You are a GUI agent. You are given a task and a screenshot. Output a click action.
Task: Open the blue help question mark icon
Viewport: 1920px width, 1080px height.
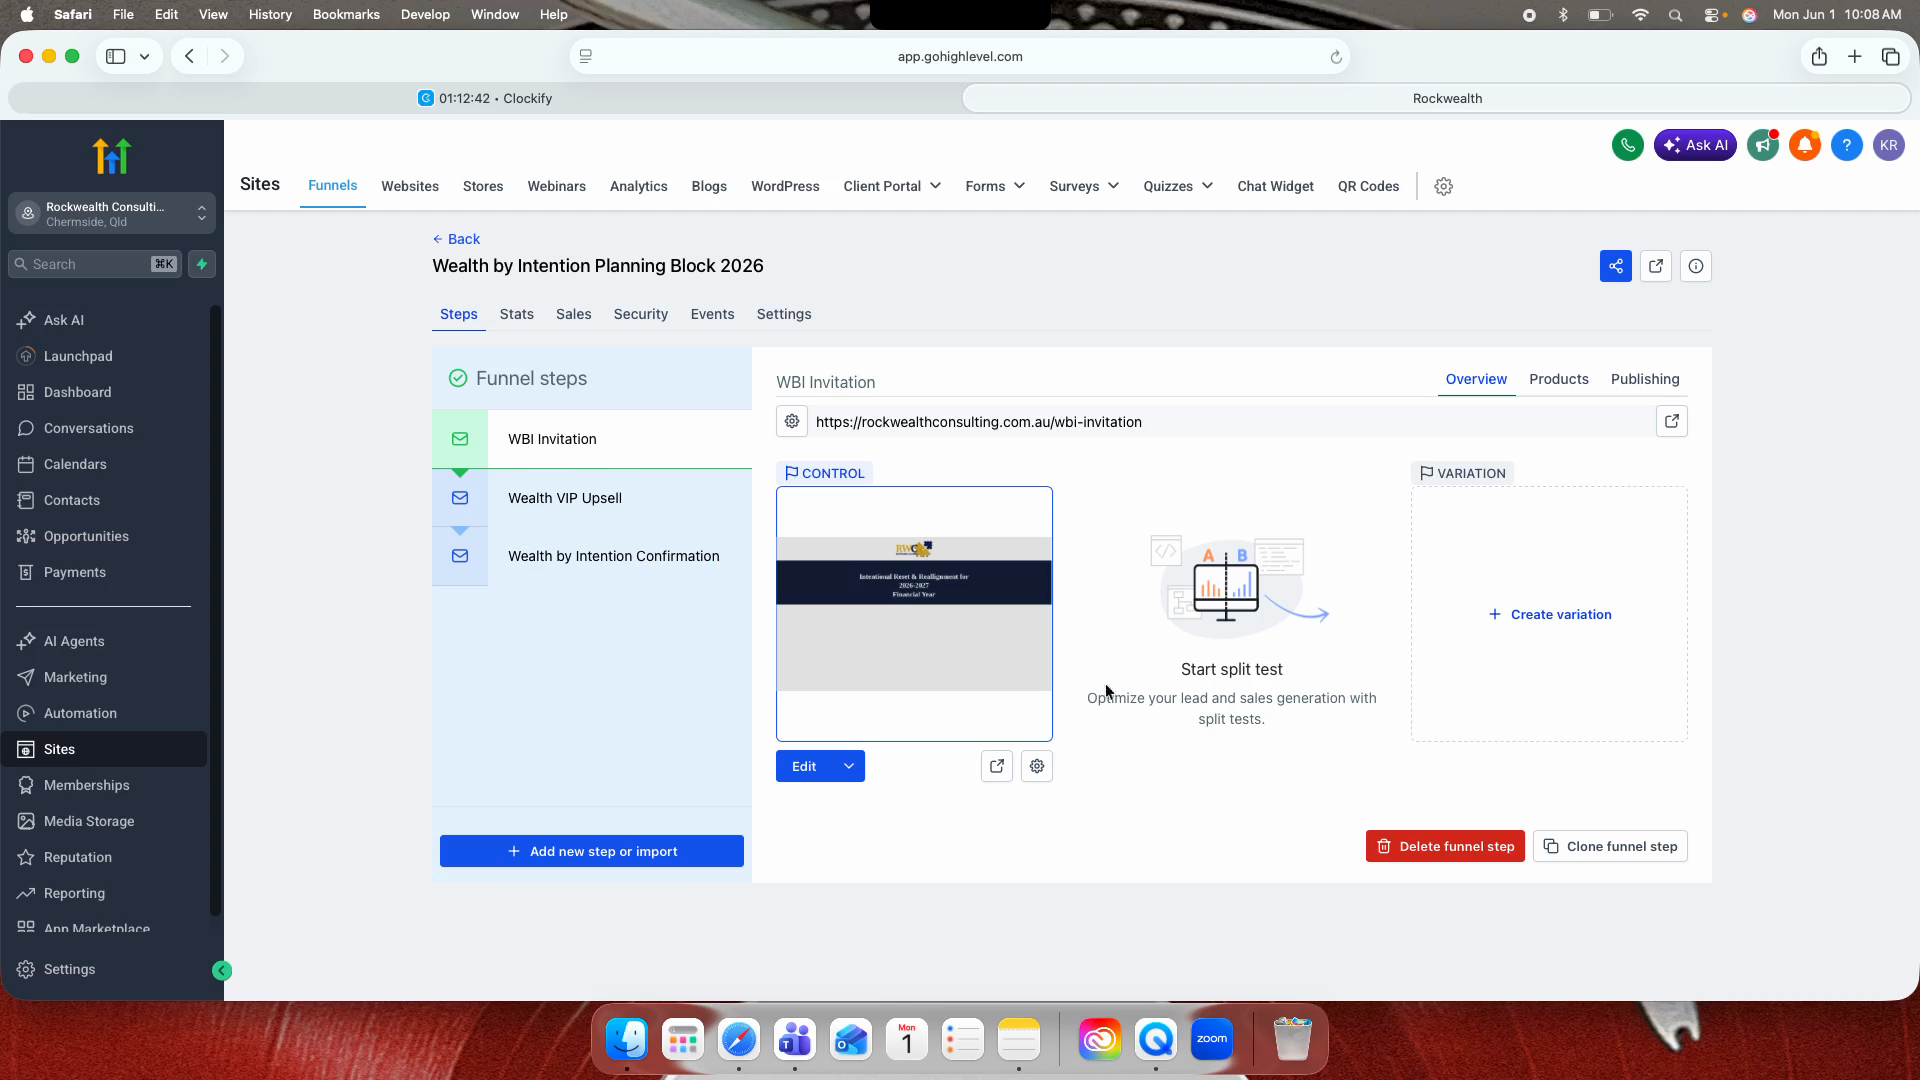point(1847,145)
